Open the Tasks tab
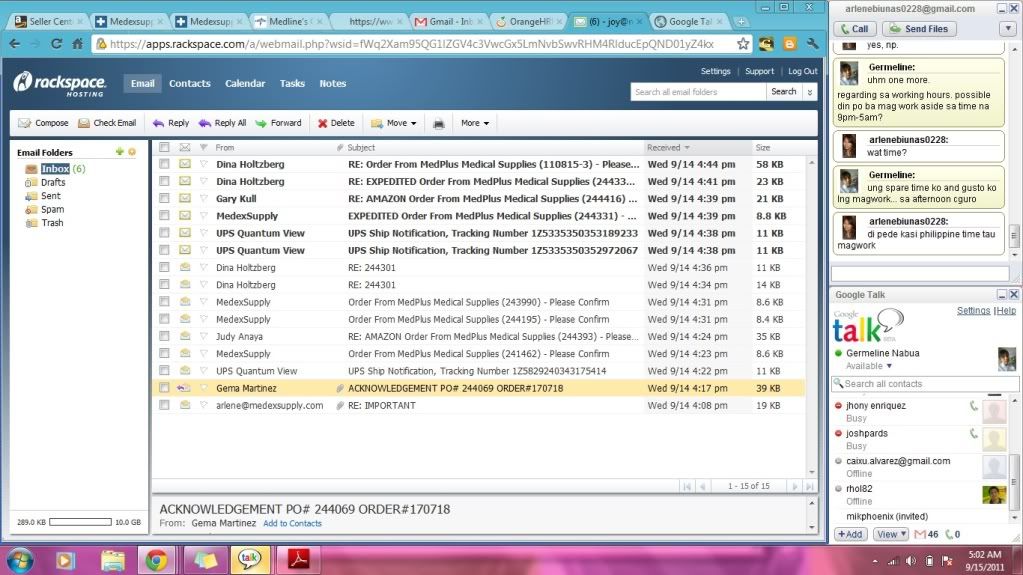 [292, 83]
